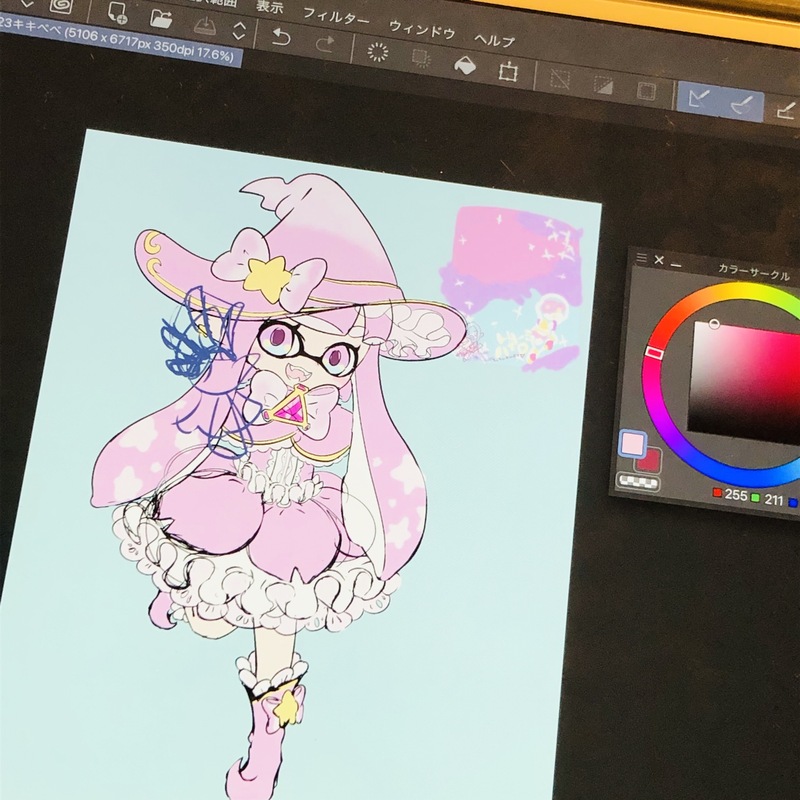This screenshot has width=800, height=800.
Task: Toggle Snap to Special Ruler
Action: pos(742,106)
